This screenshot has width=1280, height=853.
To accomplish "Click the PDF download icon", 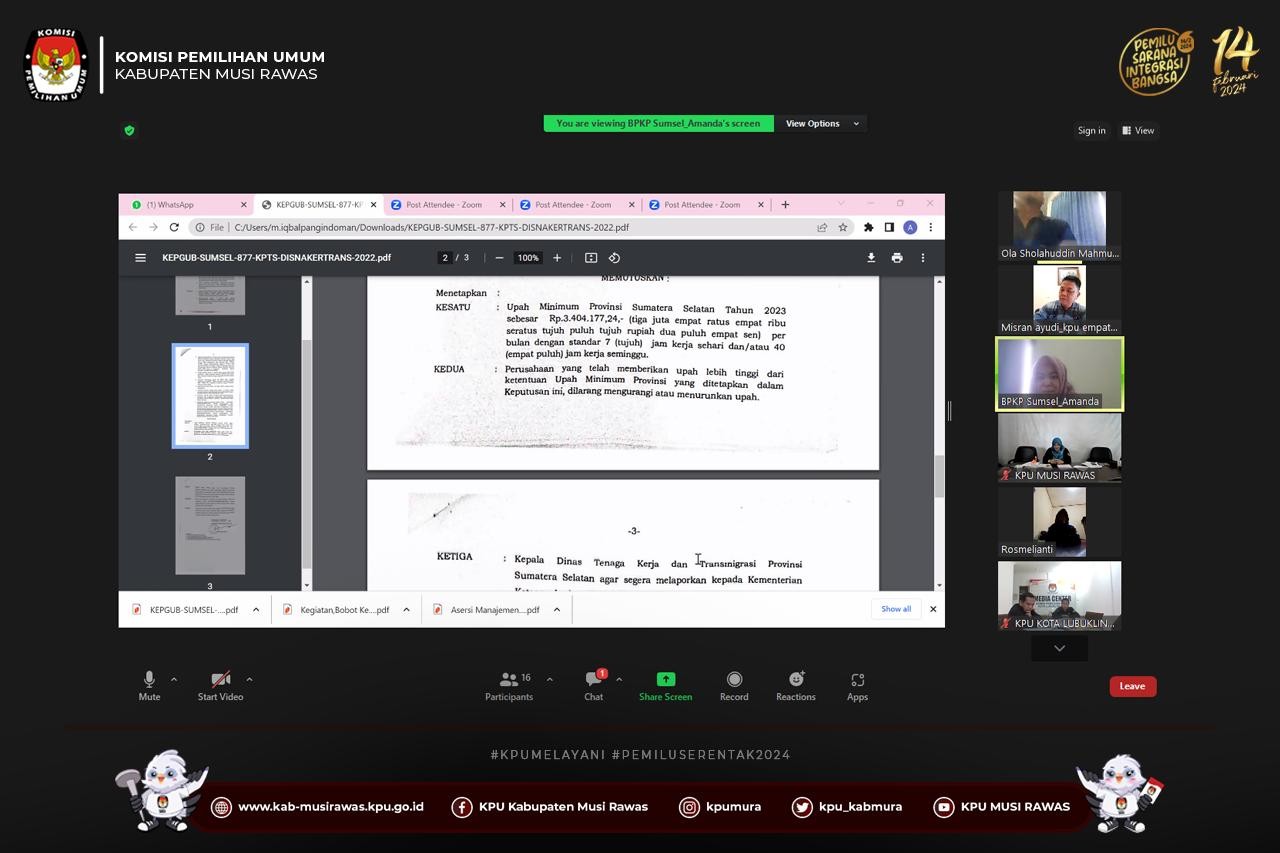I will coord(871,258).
